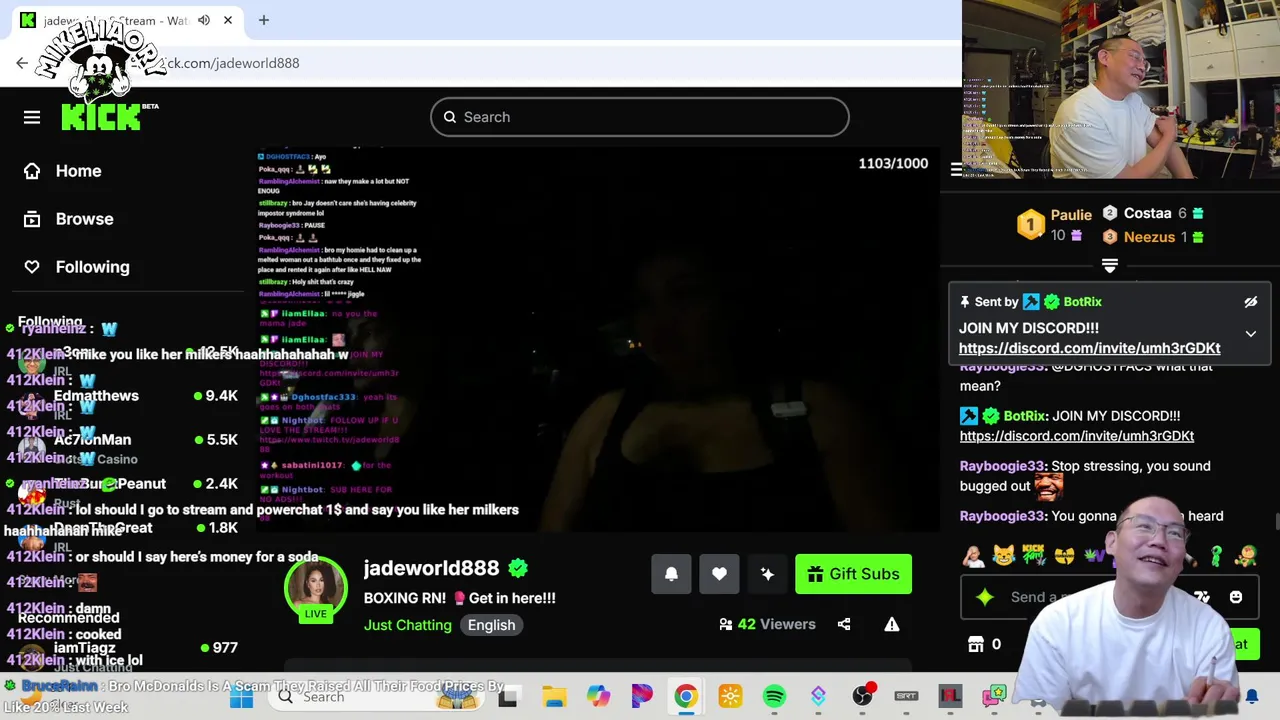The width and height of the screenshot is (1280, 720).
Task: Click the green sparkle icon in chat input
Action: click(x=985, y=598)
